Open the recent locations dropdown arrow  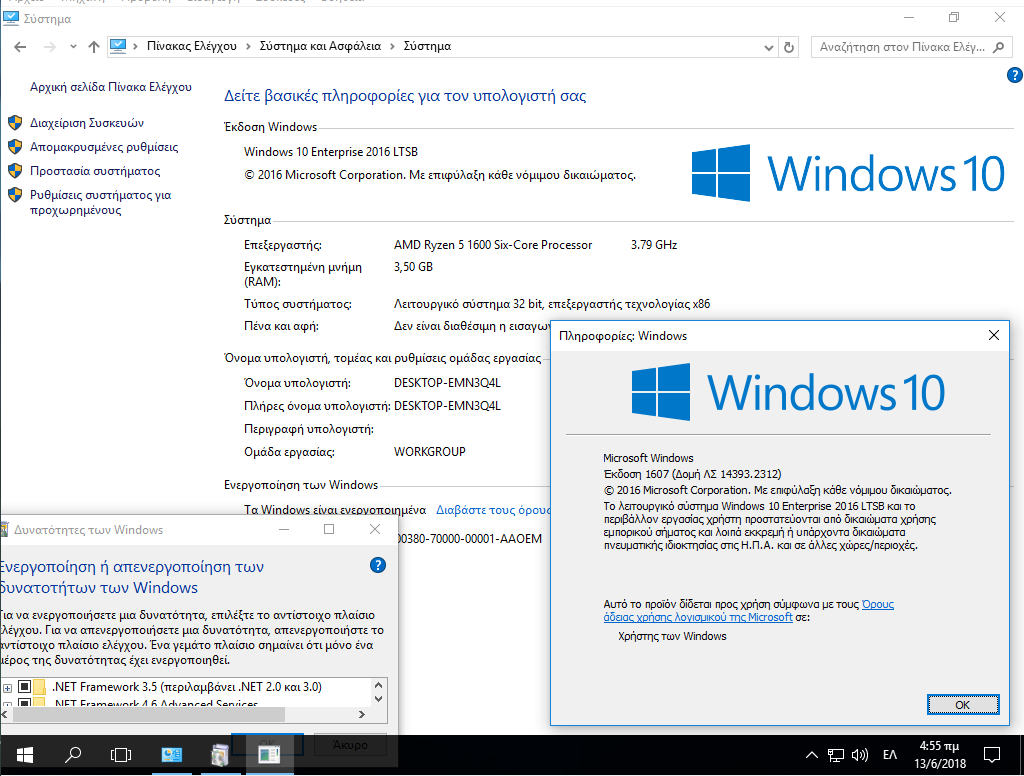(x=73, y=46)
